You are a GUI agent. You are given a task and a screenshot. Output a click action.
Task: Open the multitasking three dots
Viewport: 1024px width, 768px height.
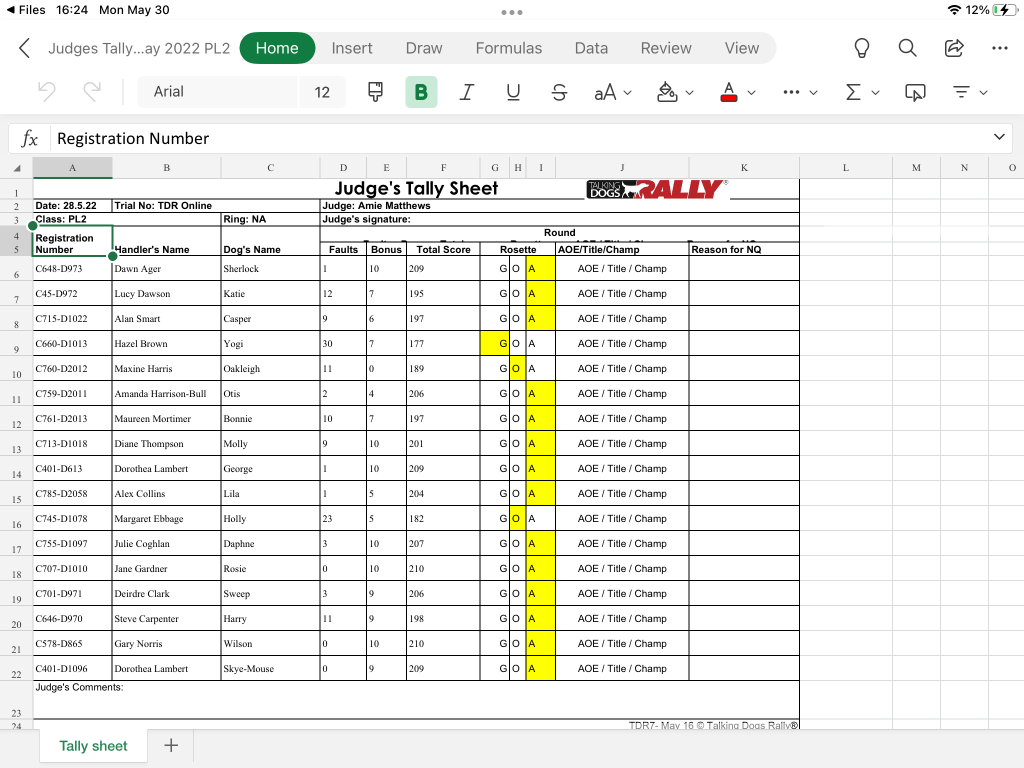point(512,12)
